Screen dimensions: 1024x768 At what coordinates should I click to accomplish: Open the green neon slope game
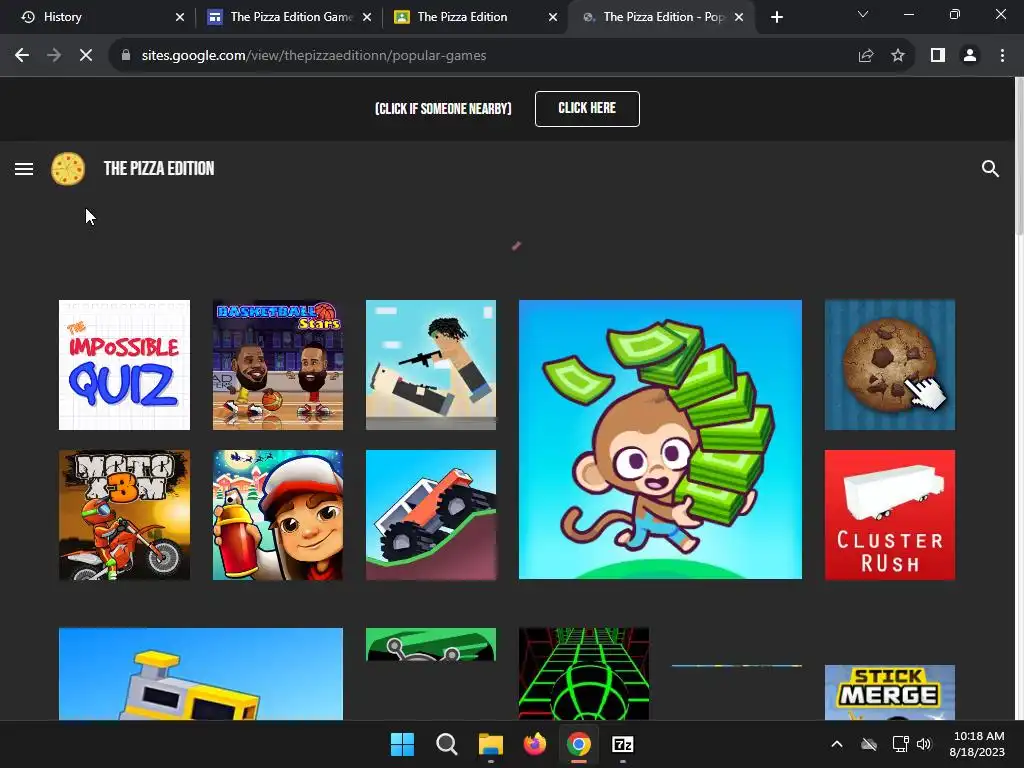pos(584,674)
